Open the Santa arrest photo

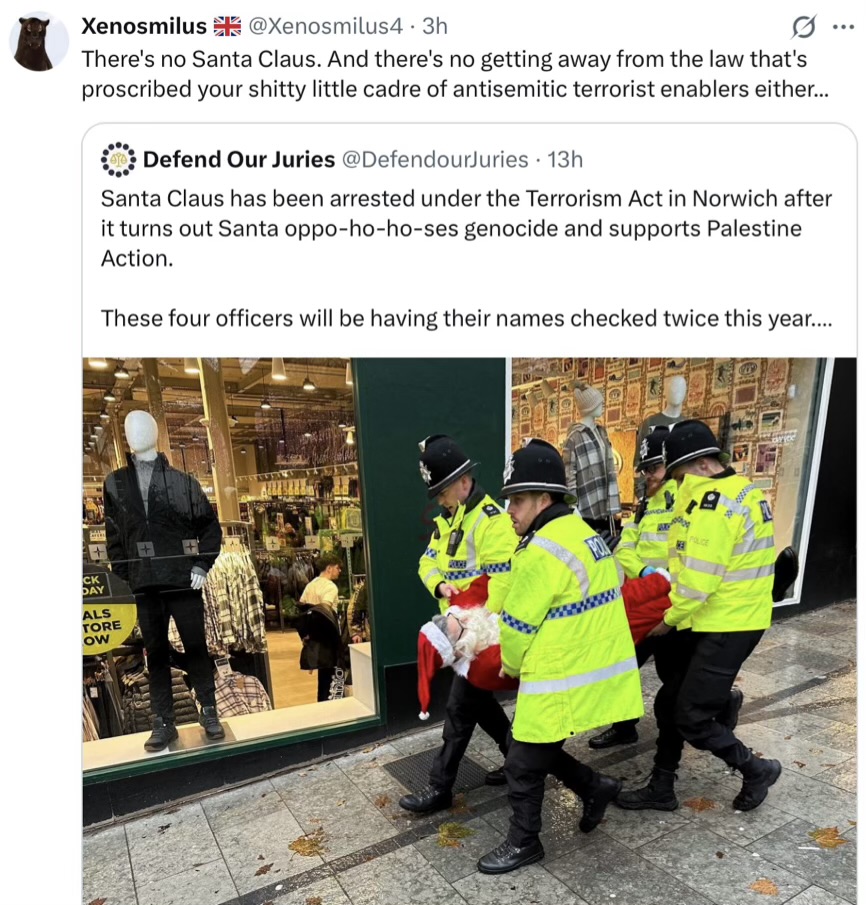point(469,631)
